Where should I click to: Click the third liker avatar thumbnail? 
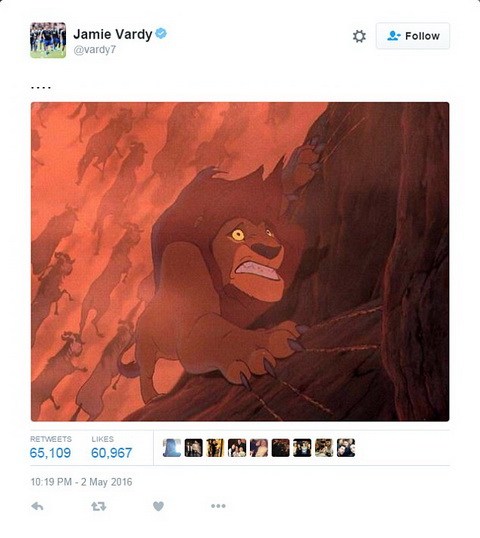click(x=215, y=448)
